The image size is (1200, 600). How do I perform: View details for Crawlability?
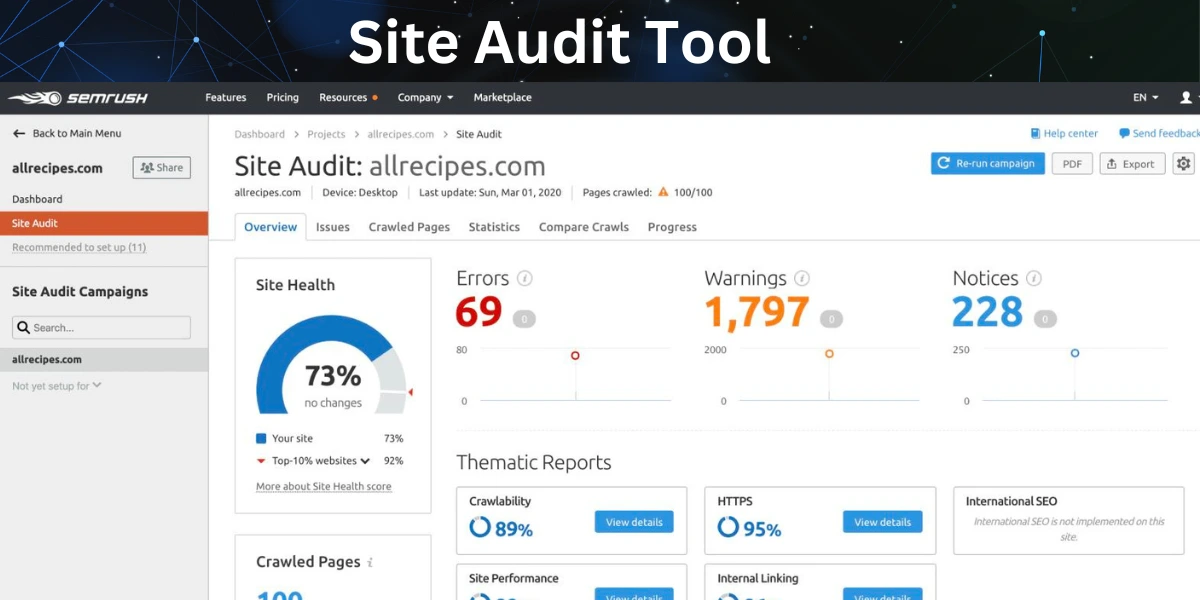[634, 522]
